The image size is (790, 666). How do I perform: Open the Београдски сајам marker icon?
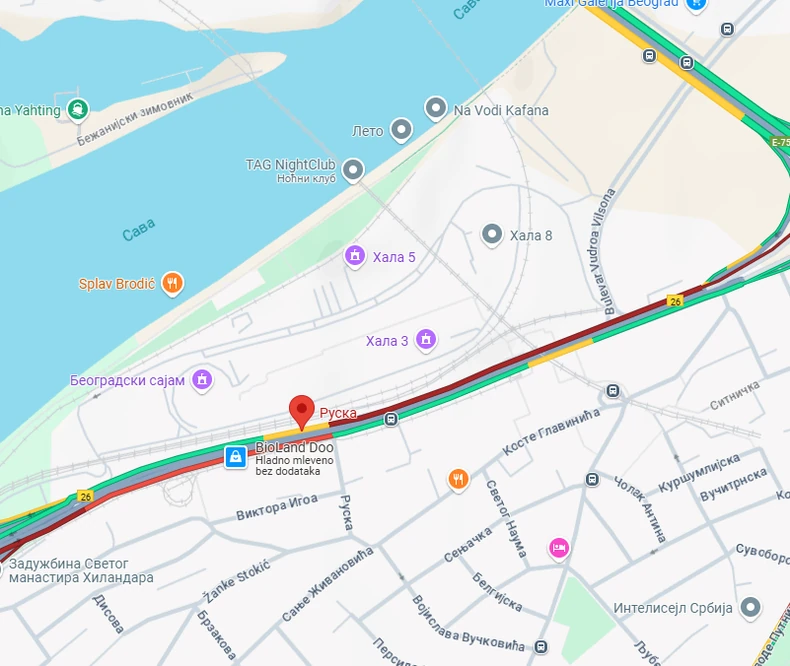pyautogui.click(x=202, y=380)
